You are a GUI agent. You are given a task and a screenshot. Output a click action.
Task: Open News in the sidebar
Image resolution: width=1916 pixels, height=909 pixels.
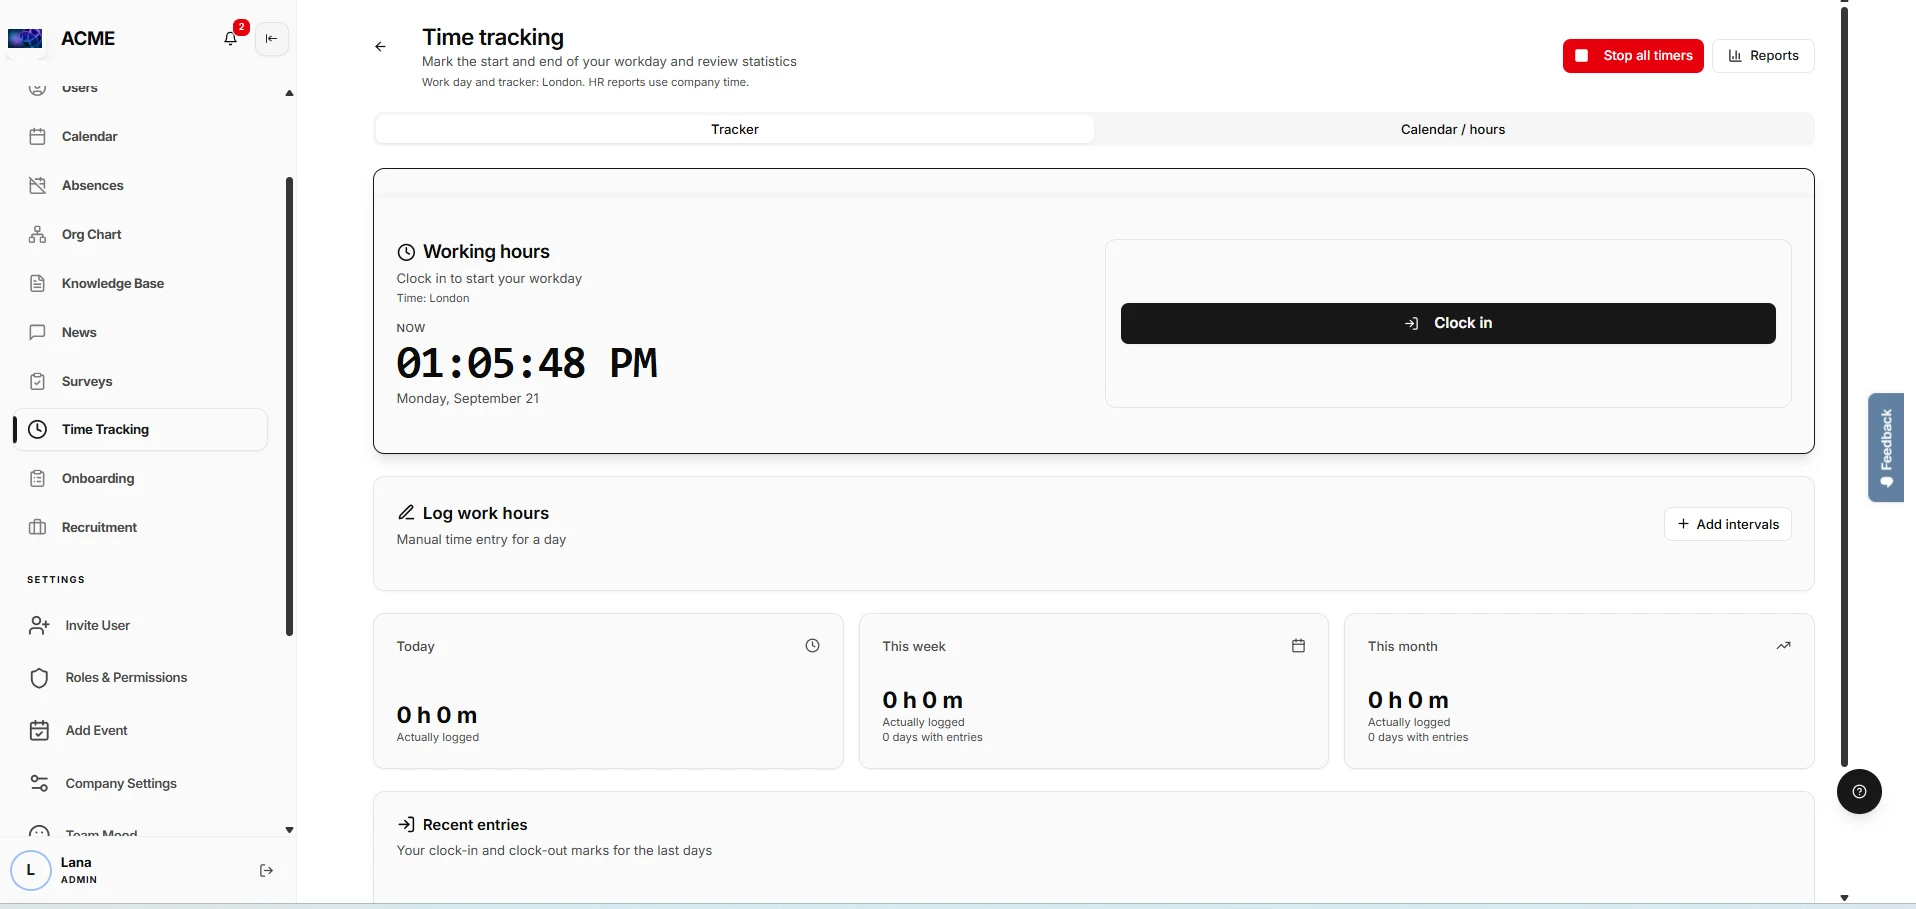[140, 332]
